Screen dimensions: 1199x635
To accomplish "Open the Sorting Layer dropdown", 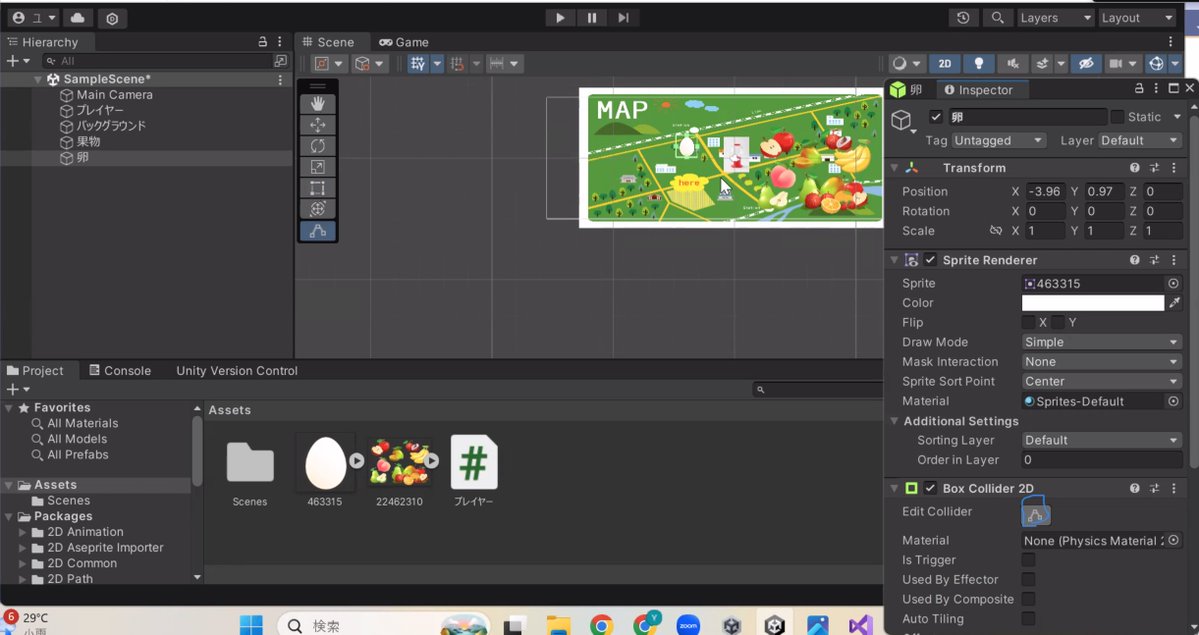I will coord(1102,440).
